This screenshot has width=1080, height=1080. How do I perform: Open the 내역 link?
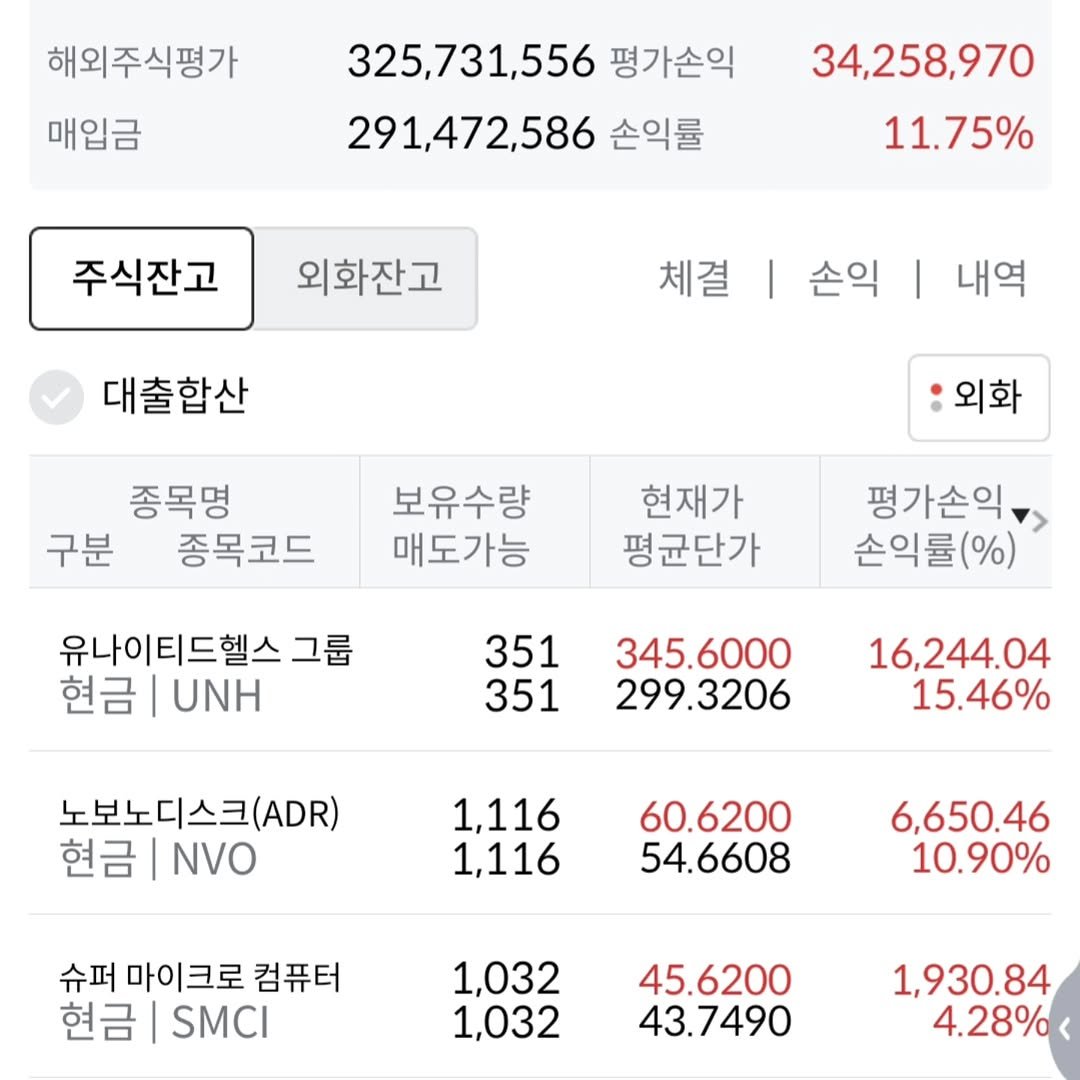click(991, 278)
